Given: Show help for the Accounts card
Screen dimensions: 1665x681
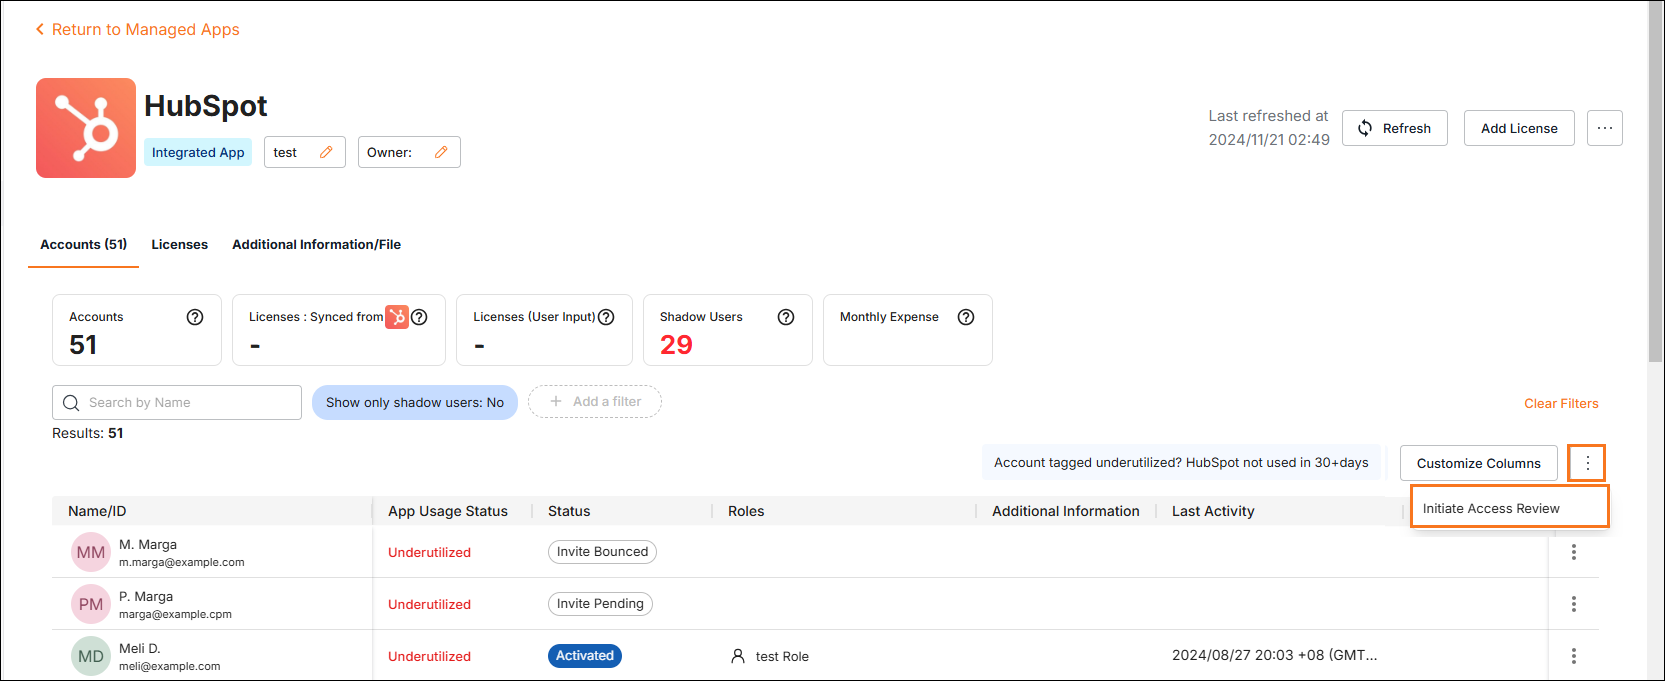Looking at the screenshot, I should (x=195, y=317).
